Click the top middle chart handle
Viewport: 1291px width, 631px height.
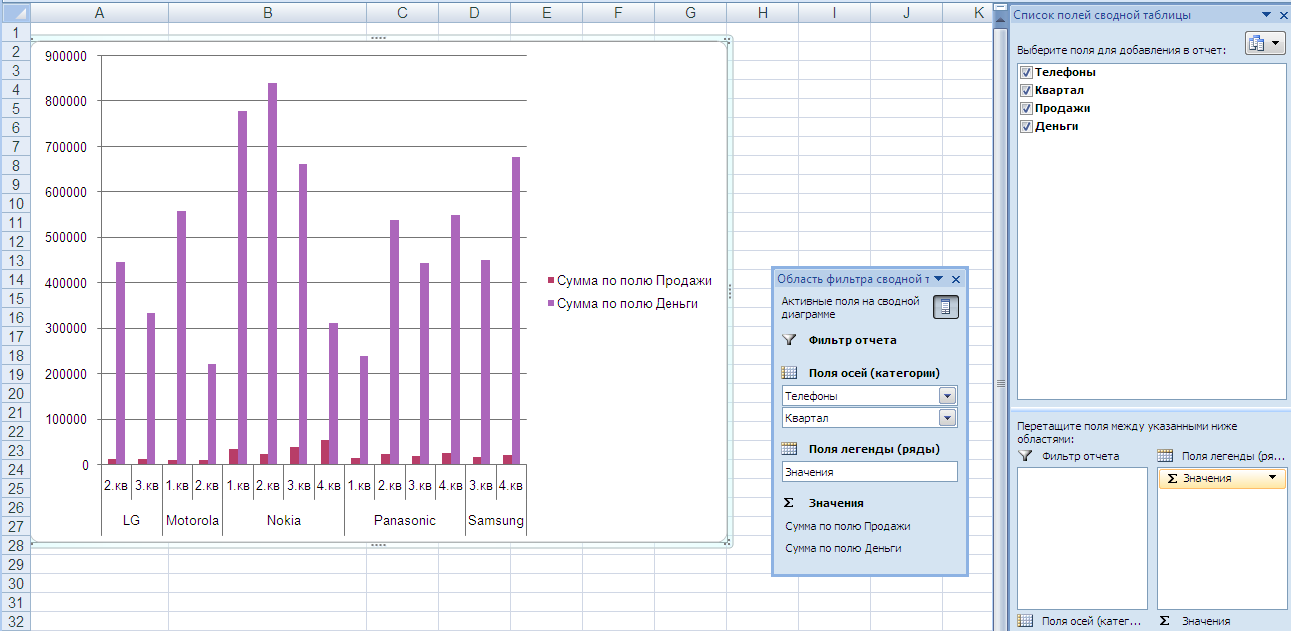378,38
